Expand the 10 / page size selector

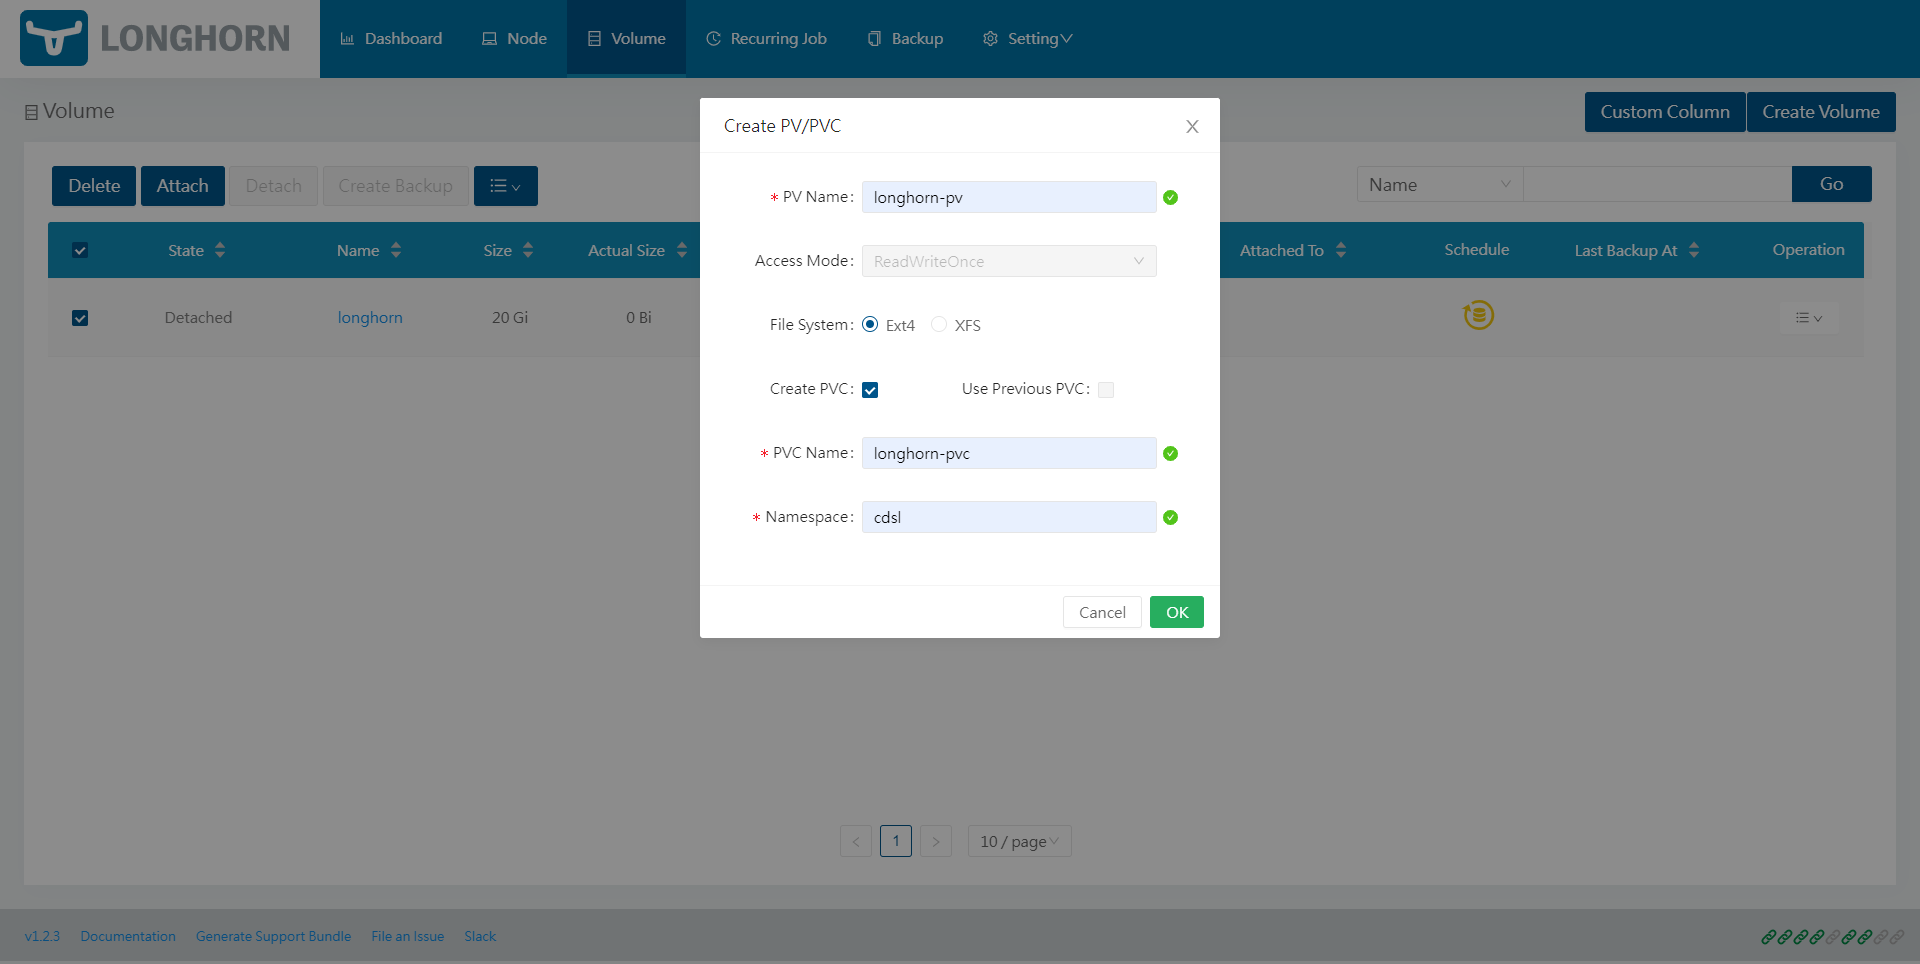pos(1019,841)
